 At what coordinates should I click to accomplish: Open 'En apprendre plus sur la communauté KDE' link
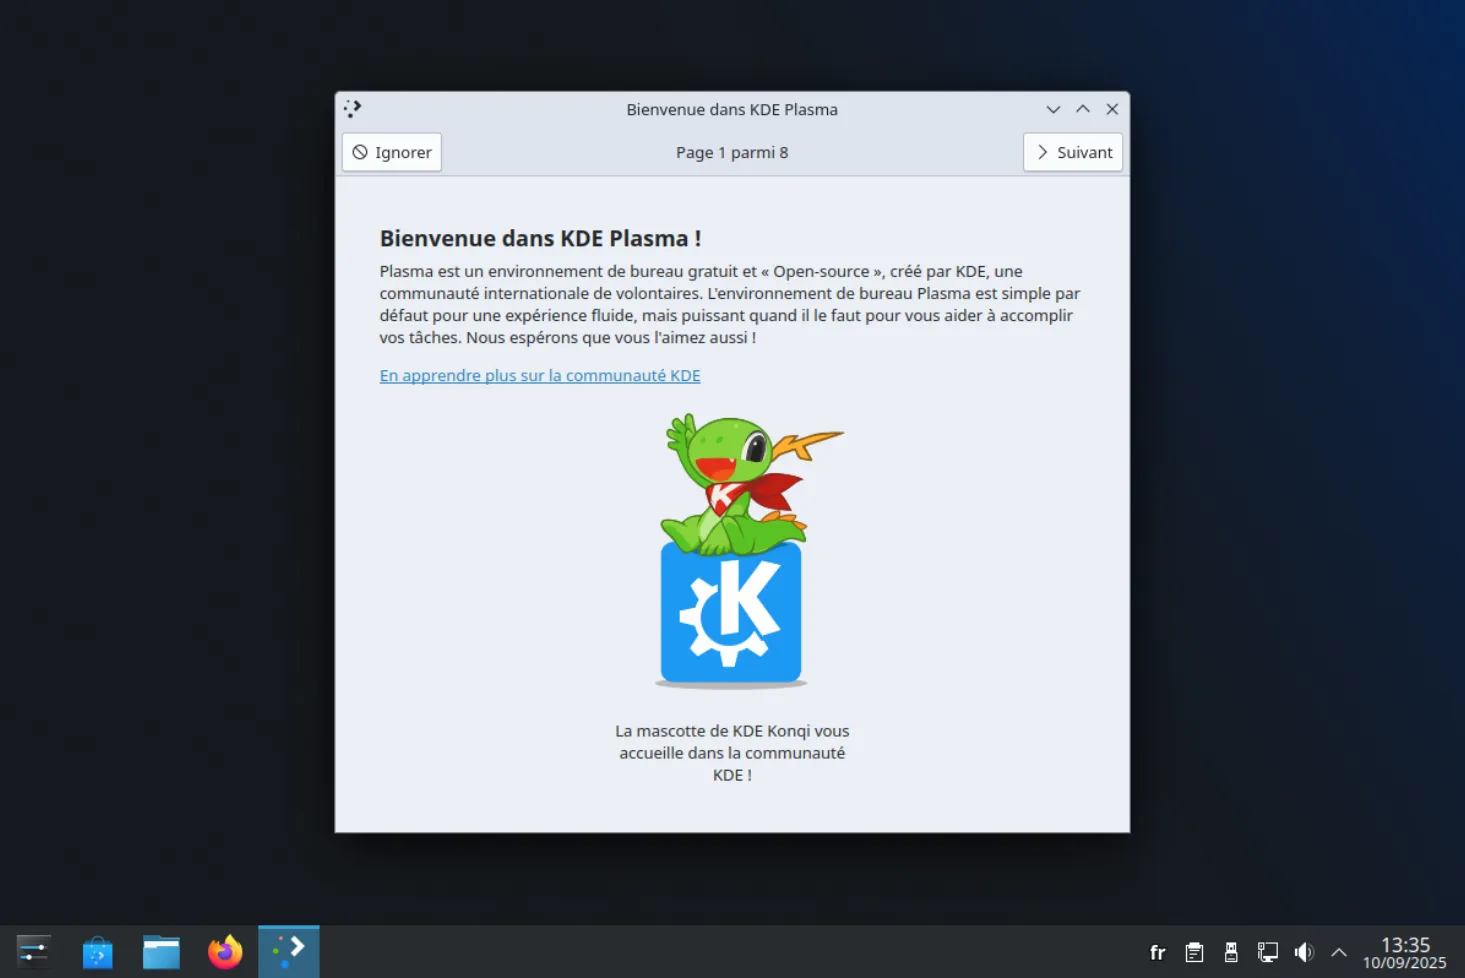(x=539, y=376)
